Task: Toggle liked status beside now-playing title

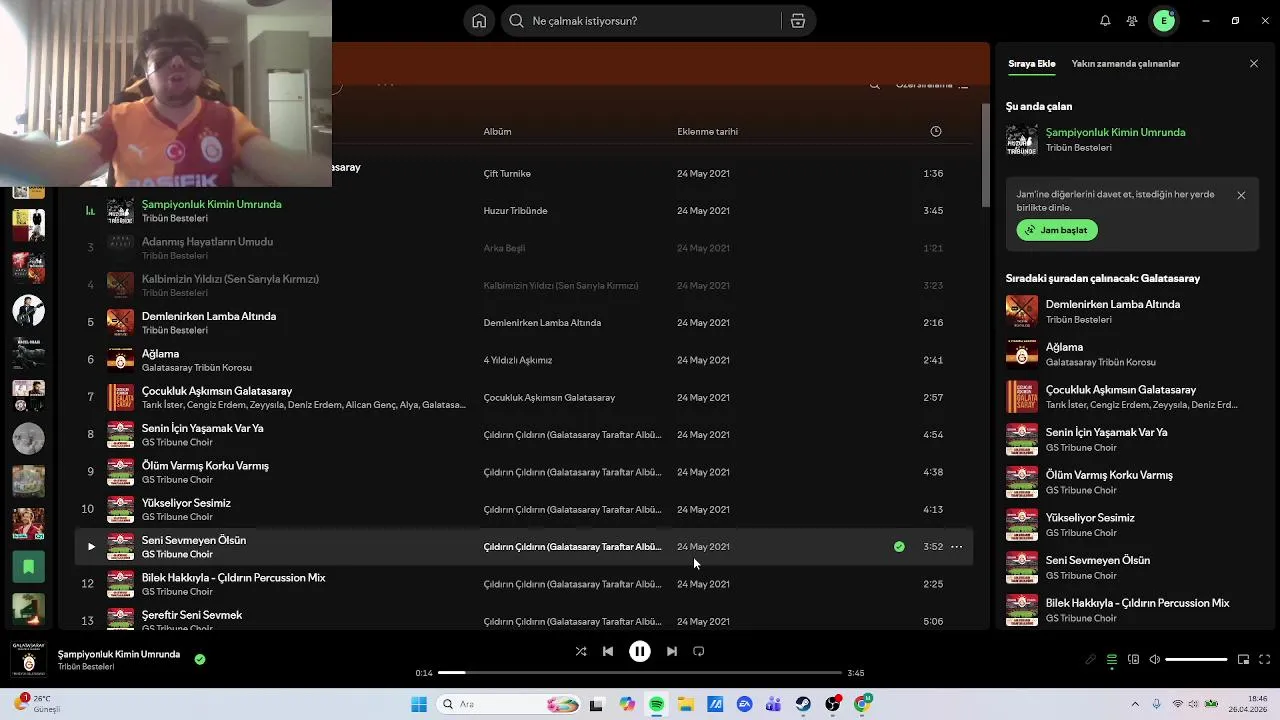Action: point(200,659)
